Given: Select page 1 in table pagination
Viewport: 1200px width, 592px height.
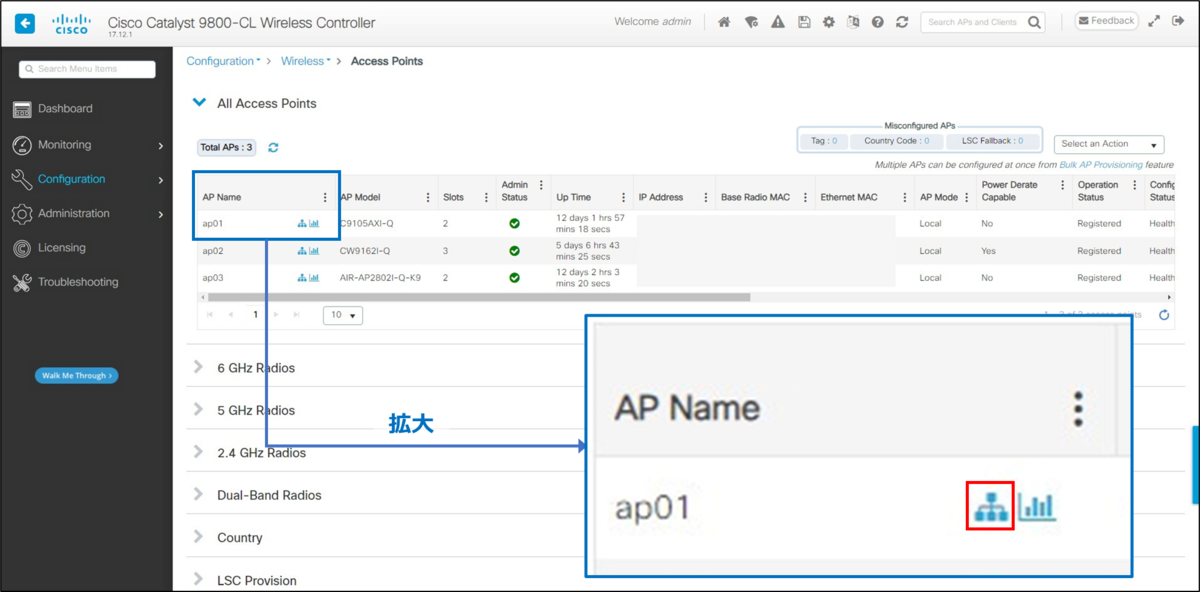Looking at the screenshot, I should [x=255, y=315].
